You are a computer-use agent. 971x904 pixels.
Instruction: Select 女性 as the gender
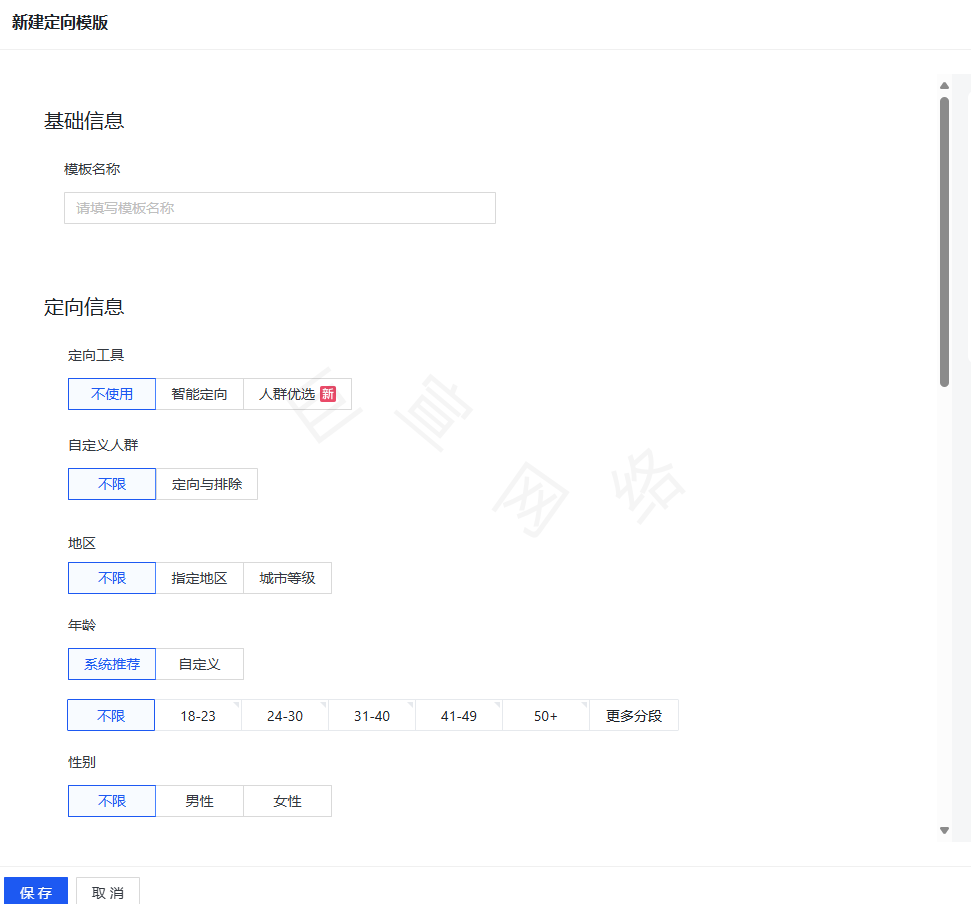287,801
